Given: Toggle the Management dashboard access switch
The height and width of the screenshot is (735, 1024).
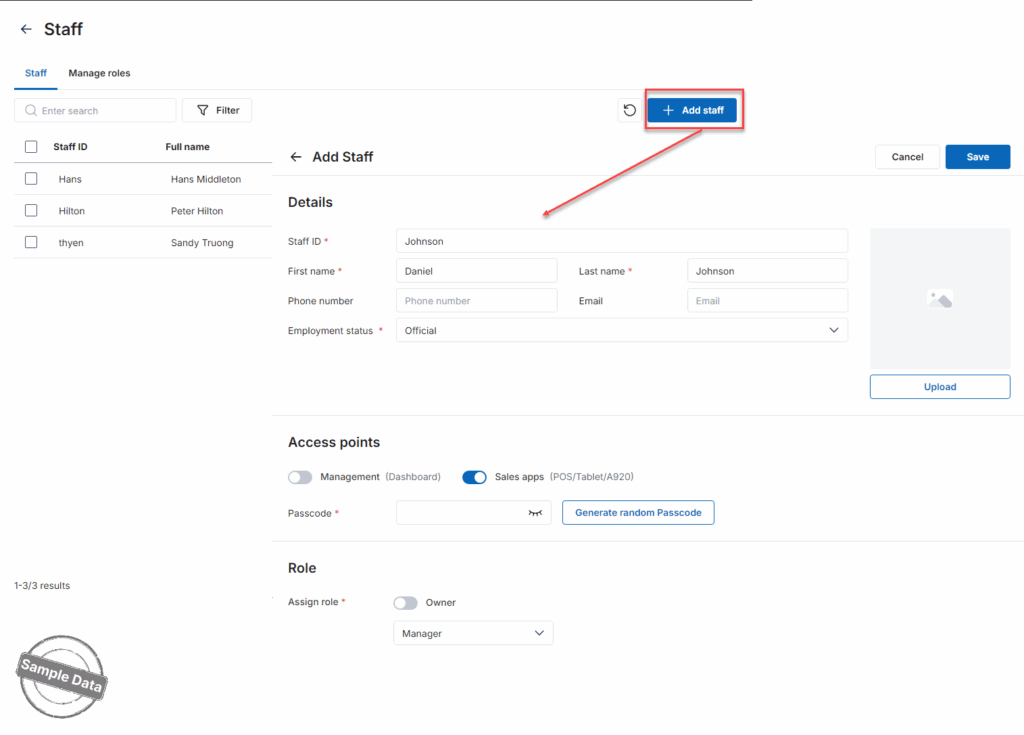Looking at the screenshot, I should tap(300, 477).
